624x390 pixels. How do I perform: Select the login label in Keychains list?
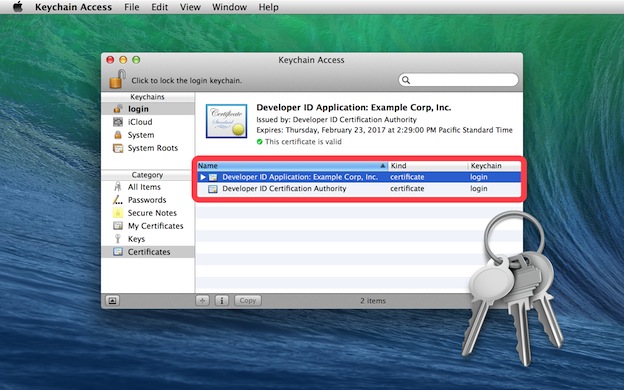[138, 109]
